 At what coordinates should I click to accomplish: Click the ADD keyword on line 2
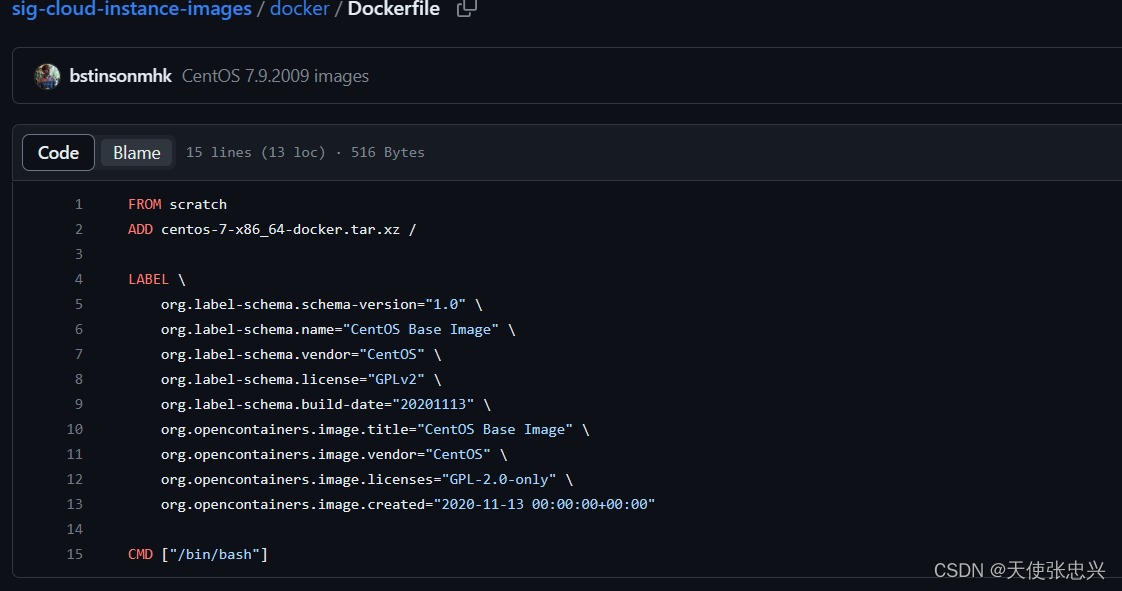pyautogui.click(x=140, y=230)
